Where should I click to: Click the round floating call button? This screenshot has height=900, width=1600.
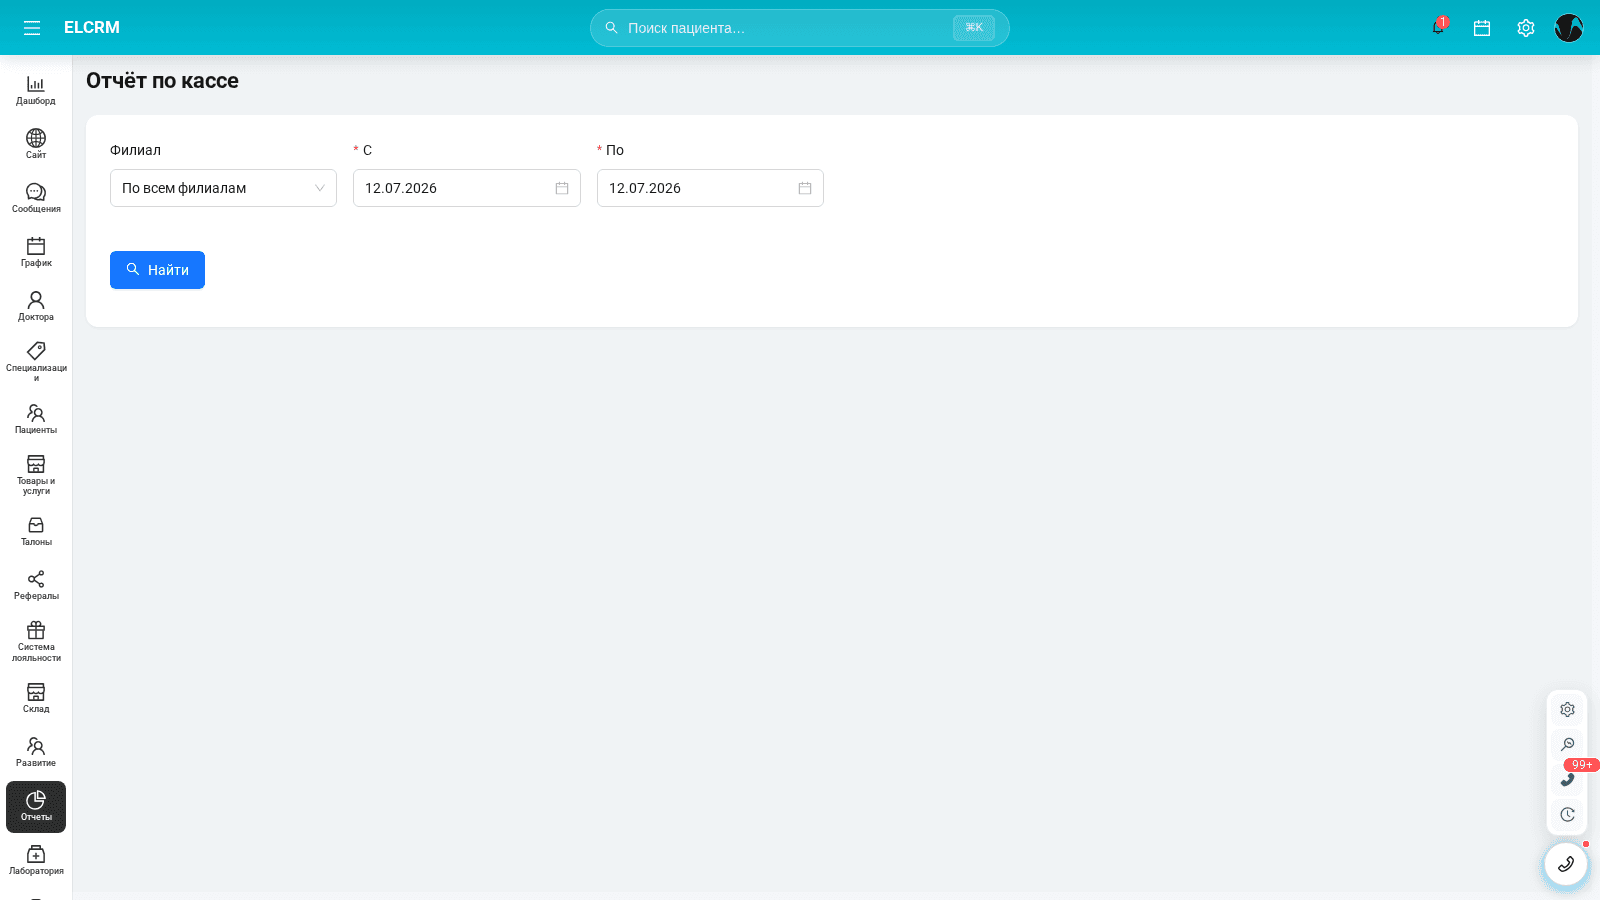tap(1566, 864)
